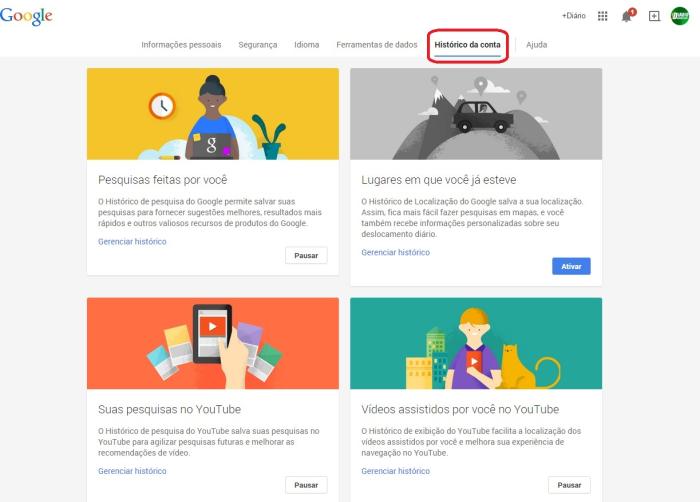Image resolution: width=700 pixels, height=502 pixels.
Task: Click the notifications bell icon
Action: click(x=628, y=16)
